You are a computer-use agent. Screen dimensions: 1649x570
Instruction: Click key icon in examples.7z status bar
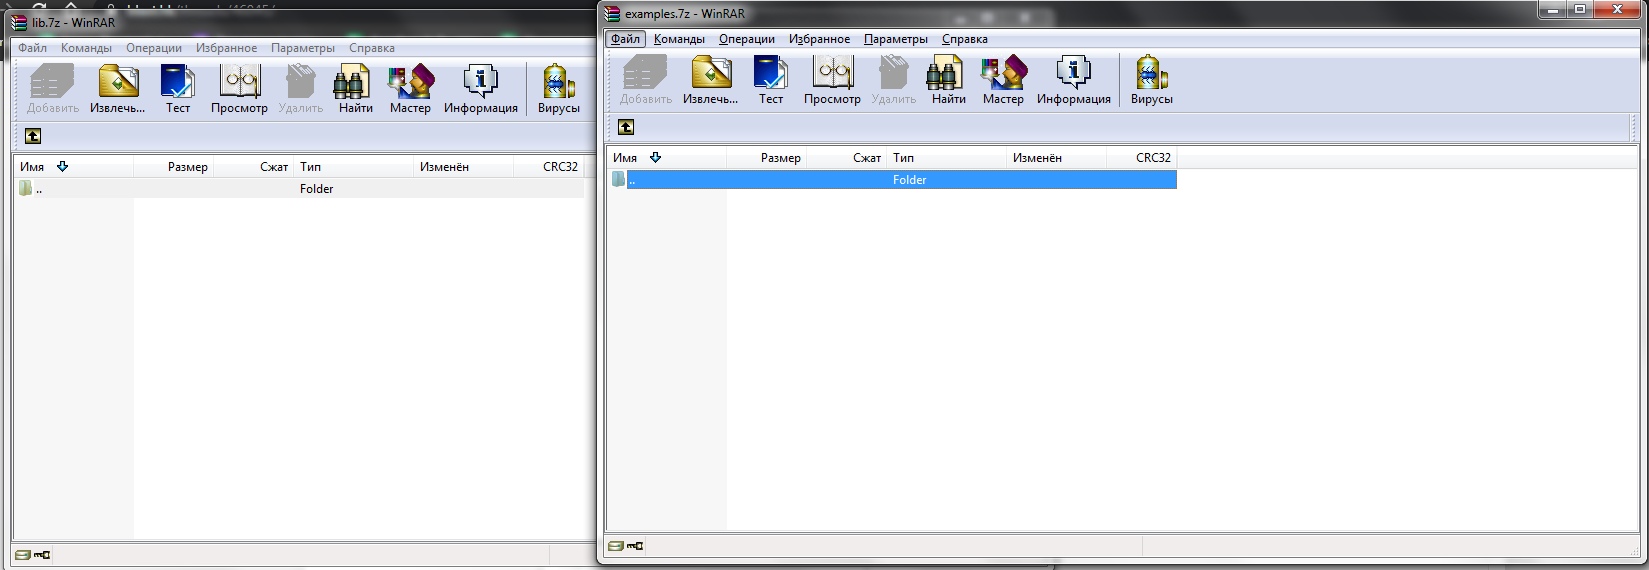(635, 546)
